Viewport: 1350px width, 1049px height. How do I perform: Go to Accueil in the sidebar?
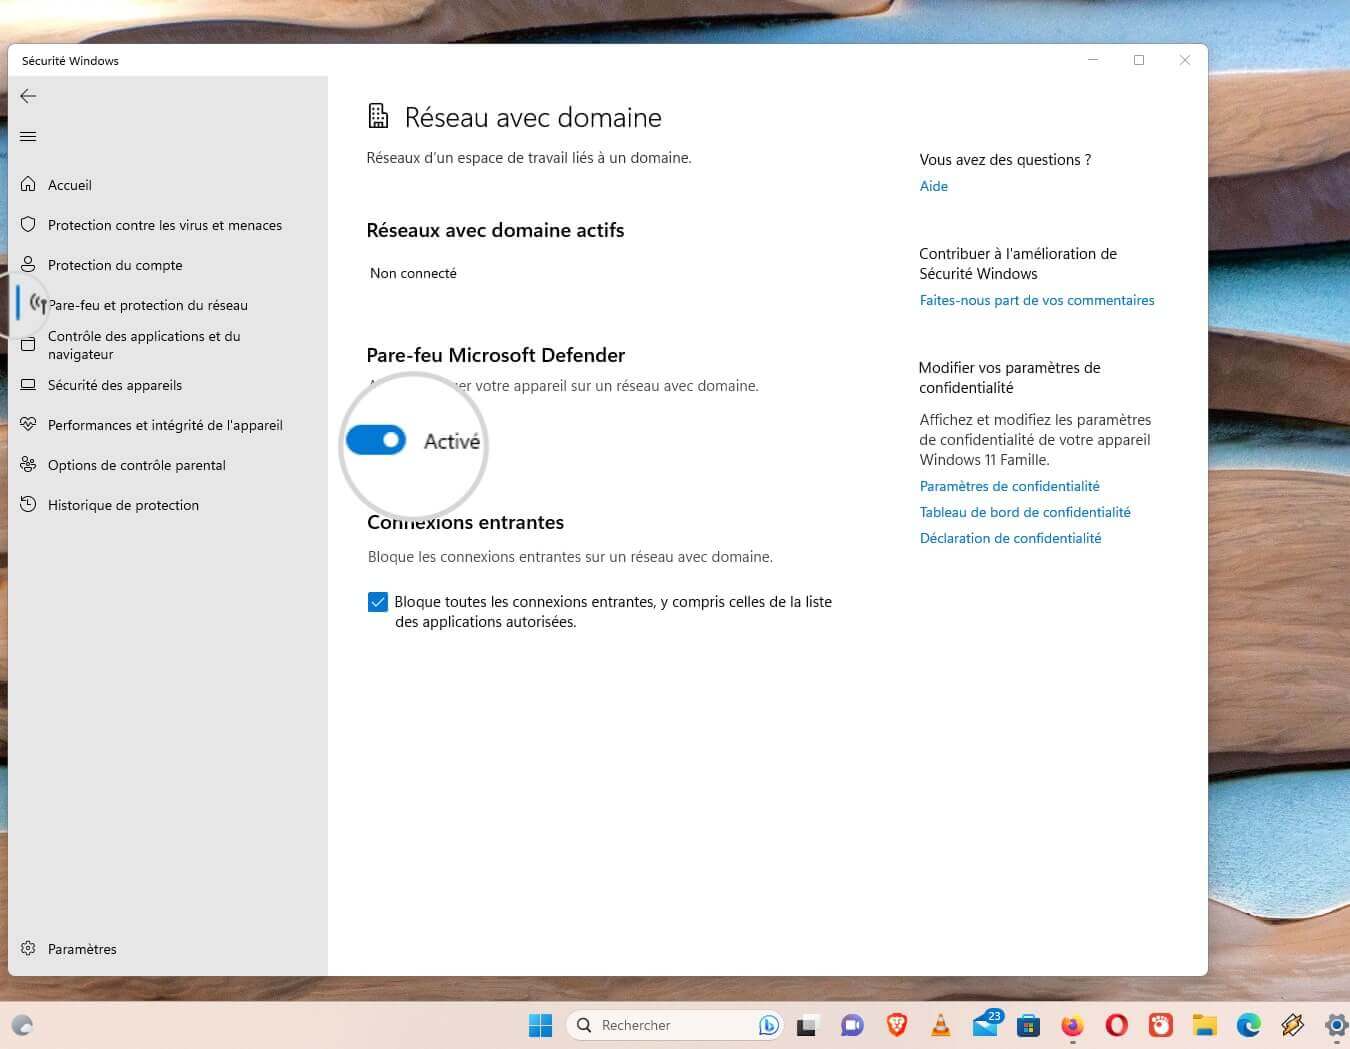coord(70,185)
